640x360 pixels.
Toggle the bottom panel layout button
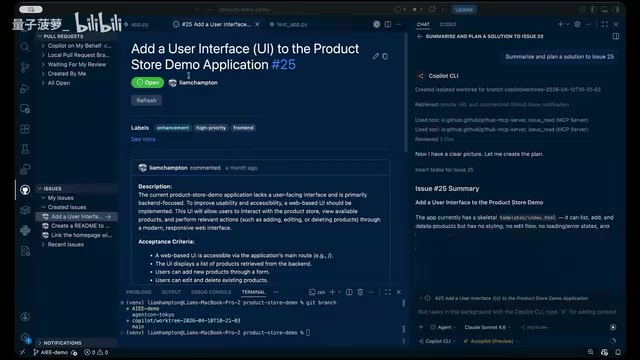click(x=605, y=9)
